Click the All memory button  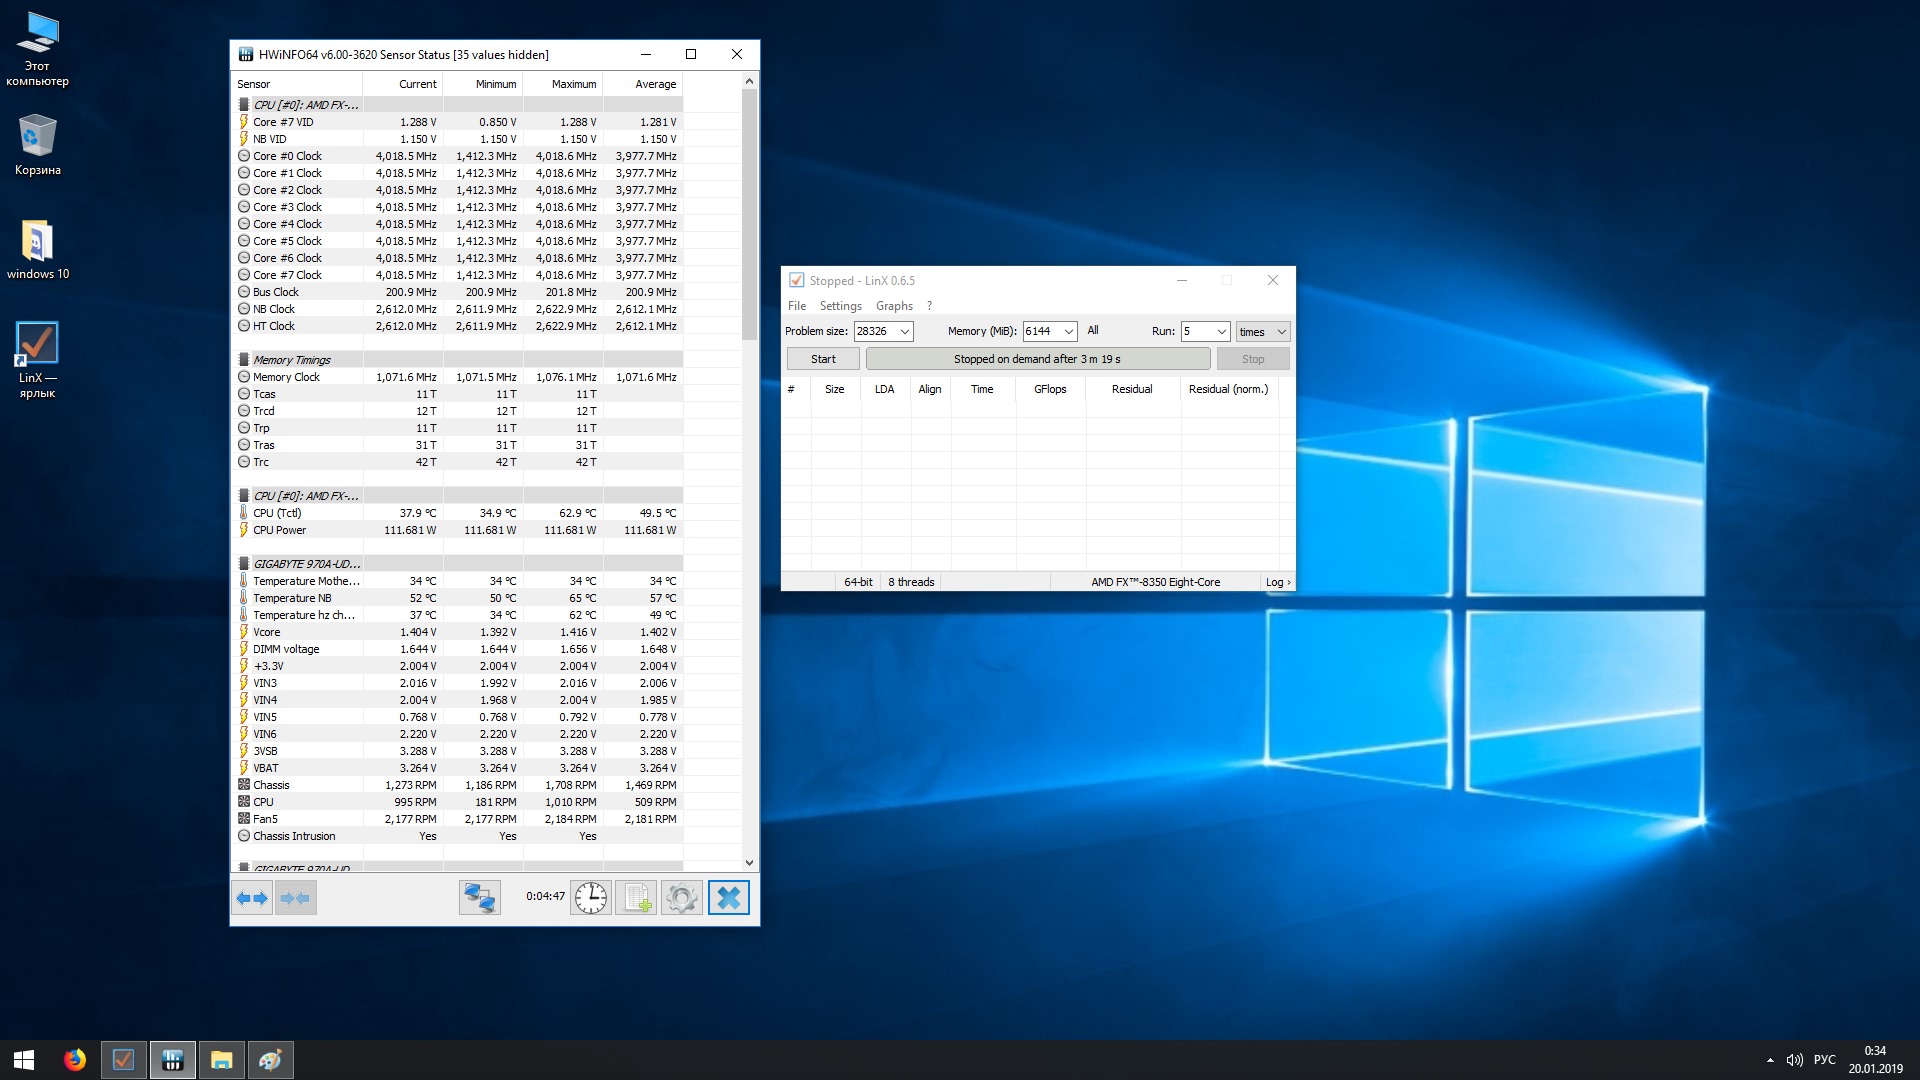point(1093,331)
